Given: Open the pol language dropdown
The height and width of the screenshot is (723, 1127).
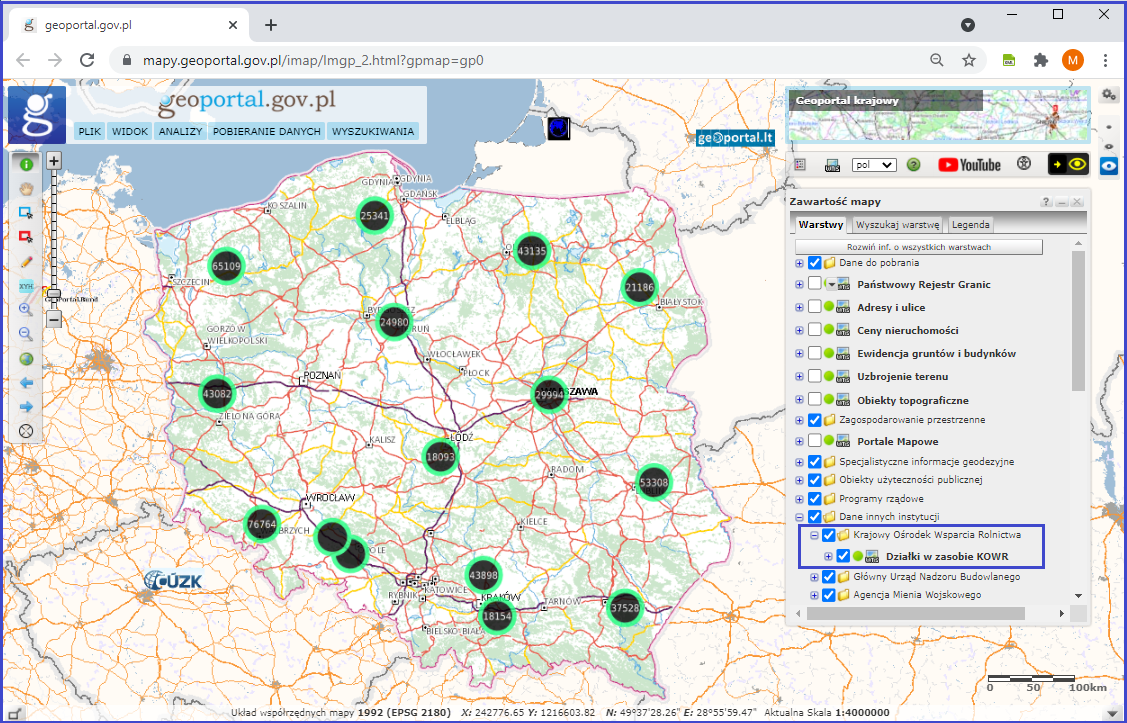Looking at the screenshot, I should tap(873, 165).
